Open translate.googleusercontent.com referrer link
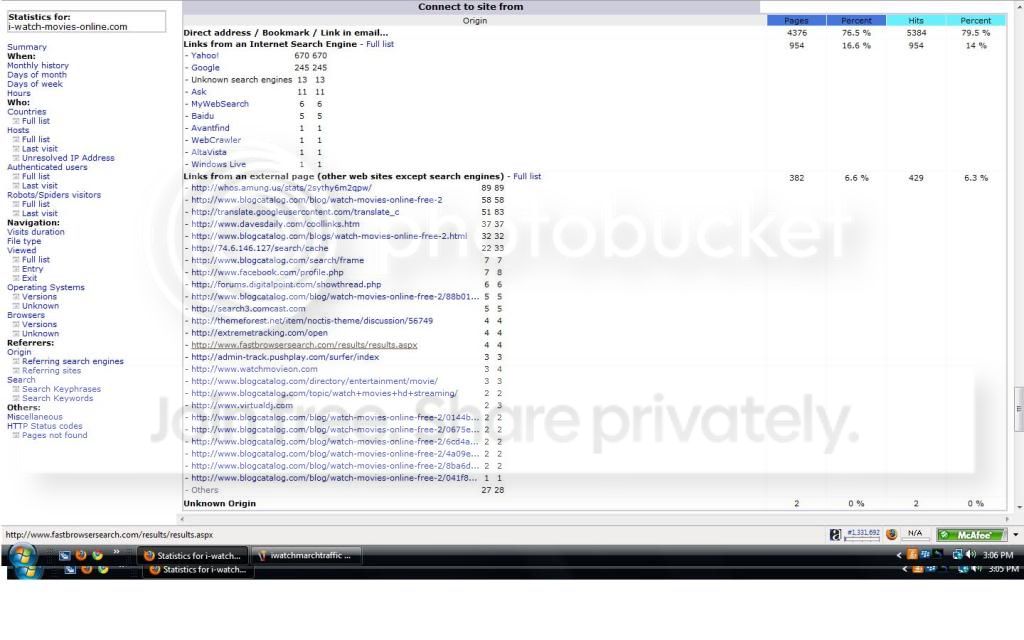This screenshot has width=1024, height=640. click(295, 212)
